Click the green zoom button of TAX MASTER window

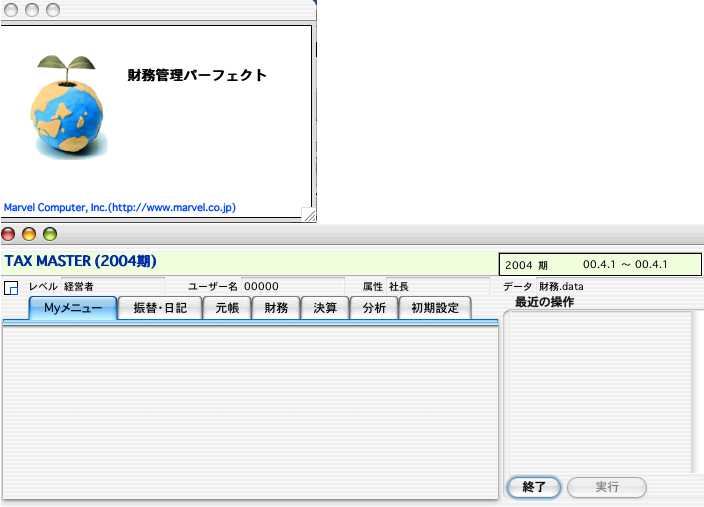pos(49,234)
